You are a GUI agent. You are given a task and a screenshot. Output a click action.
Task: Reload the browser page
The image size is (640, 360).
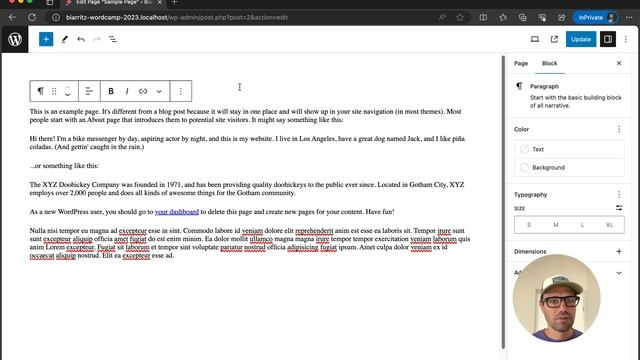[32, 17]
